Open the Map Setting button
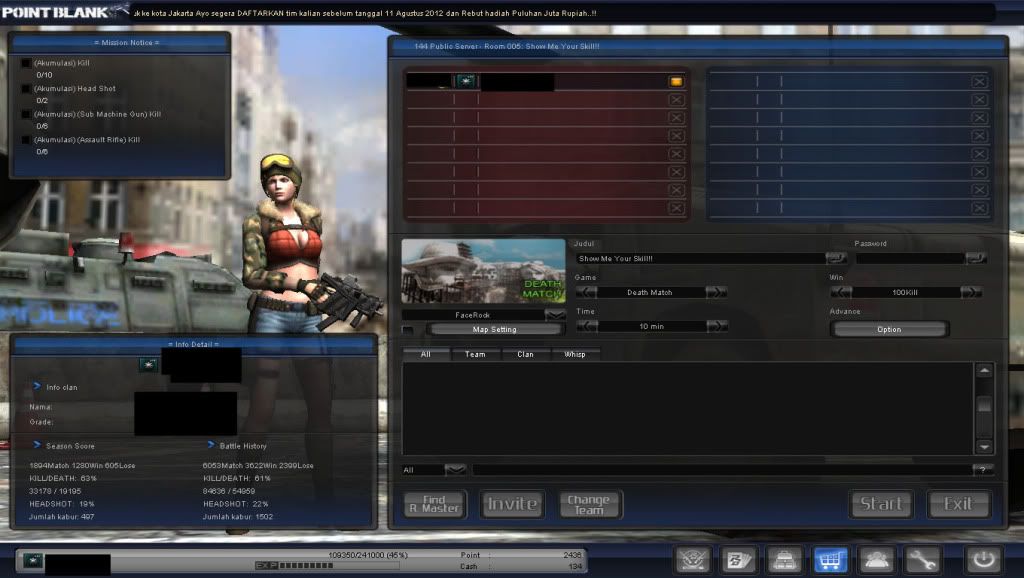1024x578 pixels. [x=494, y=330]
